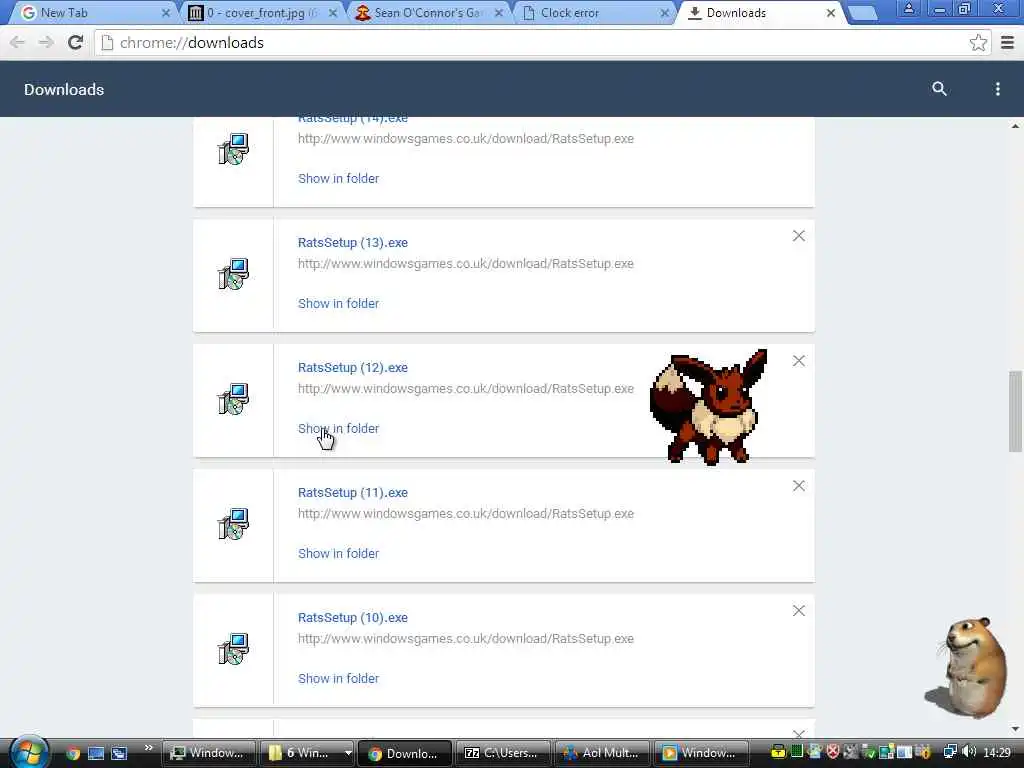Go back to the previous page
Screen dimensions: 1024x768
(x=17, y=42)
